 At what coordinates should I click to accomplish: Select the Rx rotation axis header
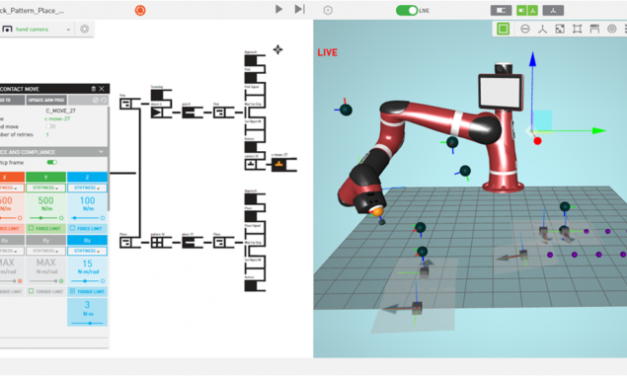(12, 240)
